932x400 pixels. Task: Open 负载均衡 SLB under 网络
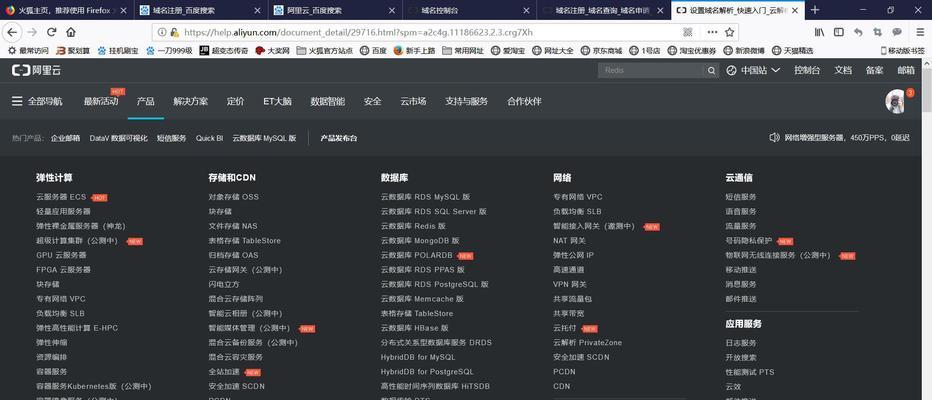coord(577,211)
